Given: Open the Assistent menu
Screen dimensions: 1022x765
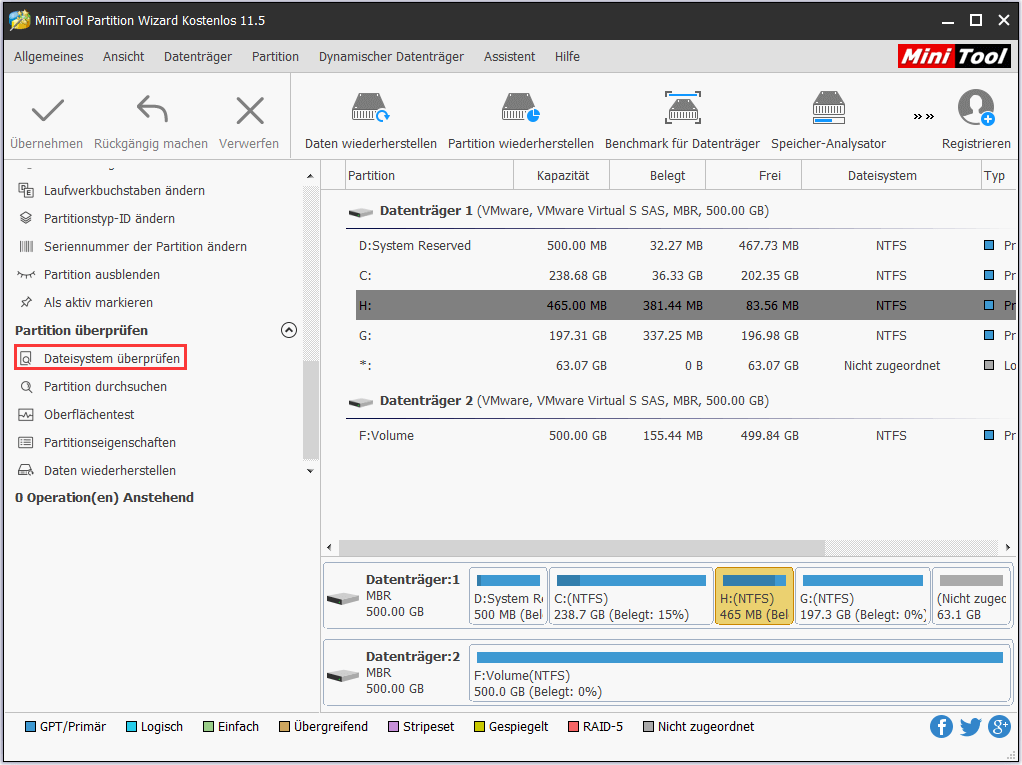Looking at the screenshot, I should tap(509, 57).
